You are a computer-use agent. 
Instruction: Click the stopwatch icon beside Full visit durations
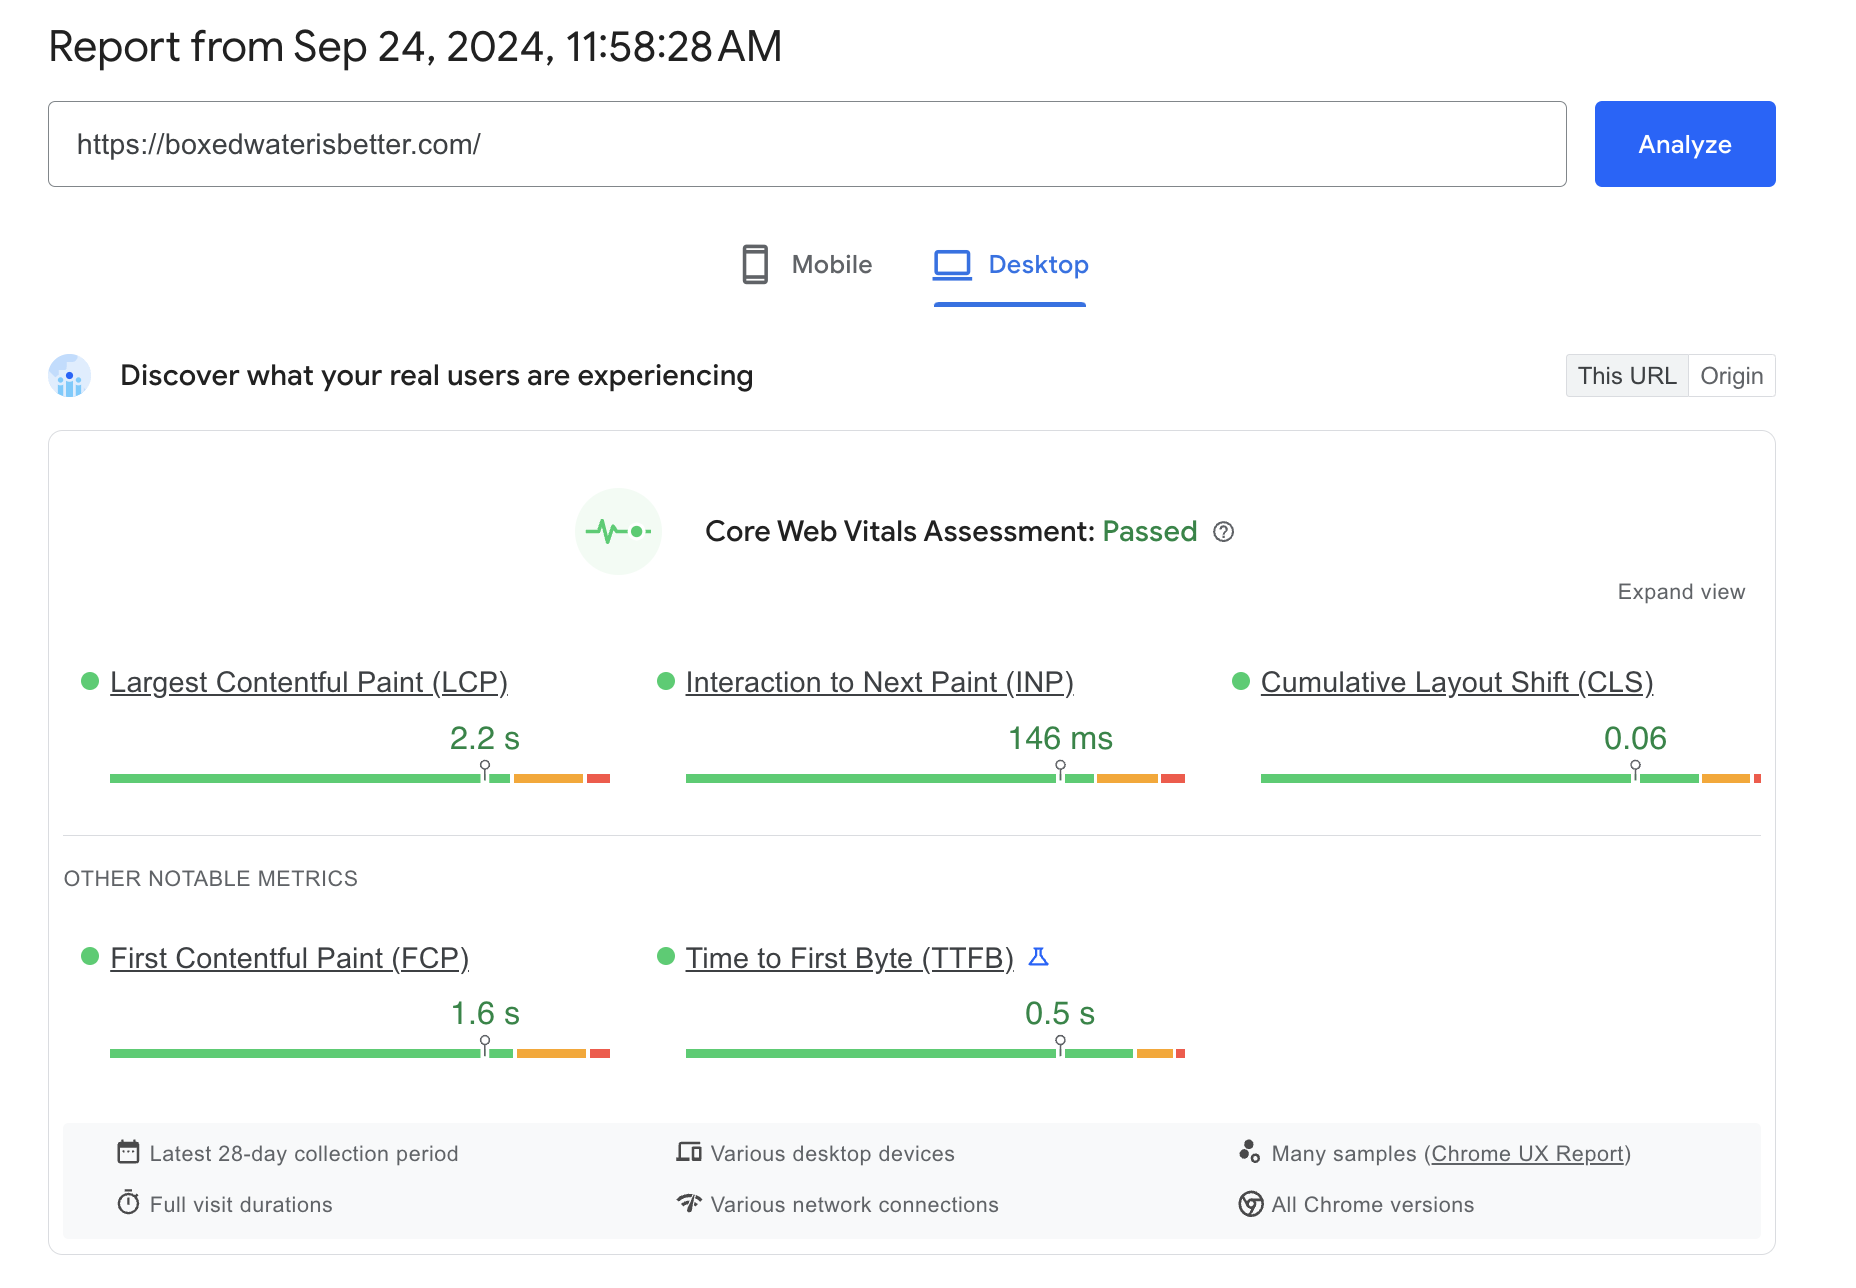(128, 1203)
